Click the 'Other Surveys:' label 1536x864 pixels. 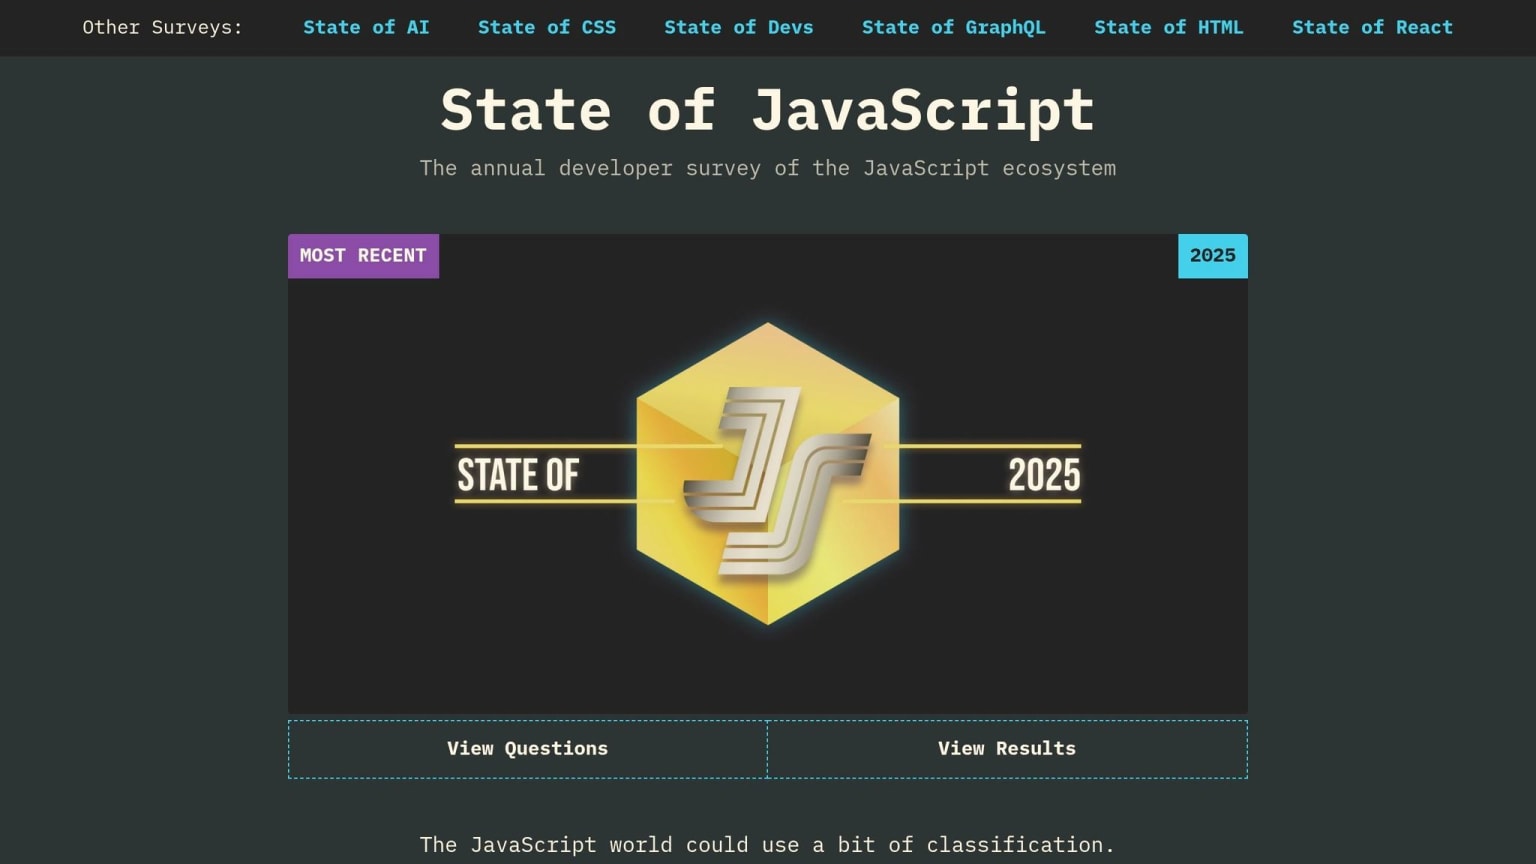(x=162, y=27)
